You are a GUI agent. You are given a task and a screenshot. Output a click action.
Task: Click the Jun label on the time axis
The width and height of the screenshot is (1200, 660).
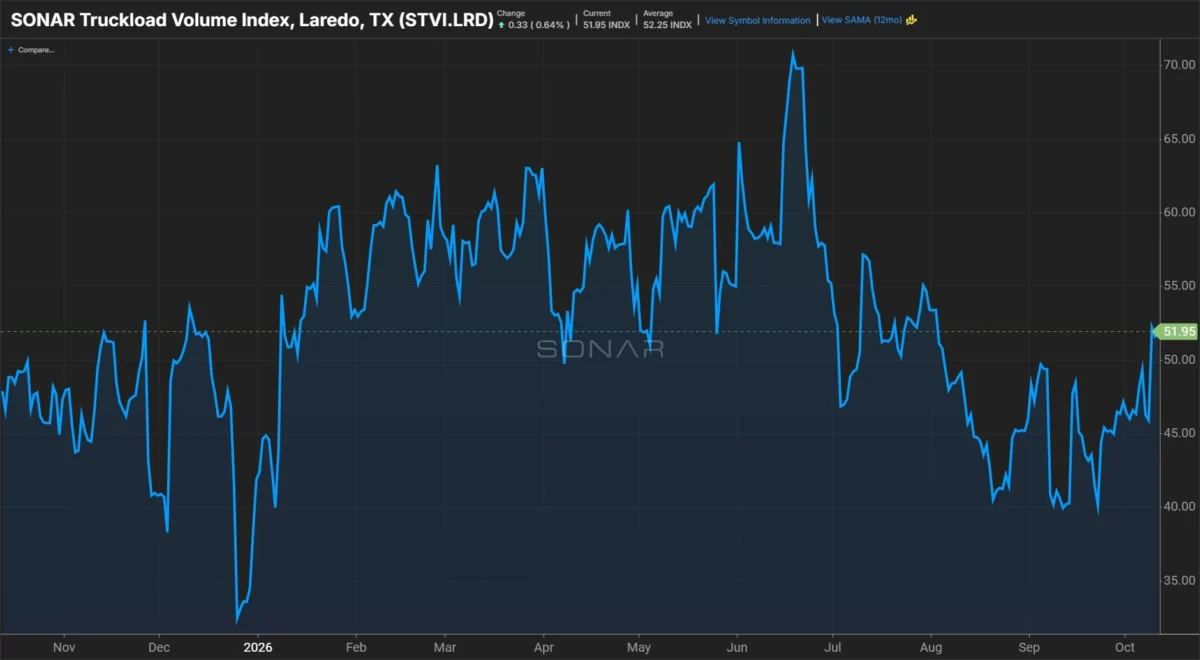(x=737, y=648)
